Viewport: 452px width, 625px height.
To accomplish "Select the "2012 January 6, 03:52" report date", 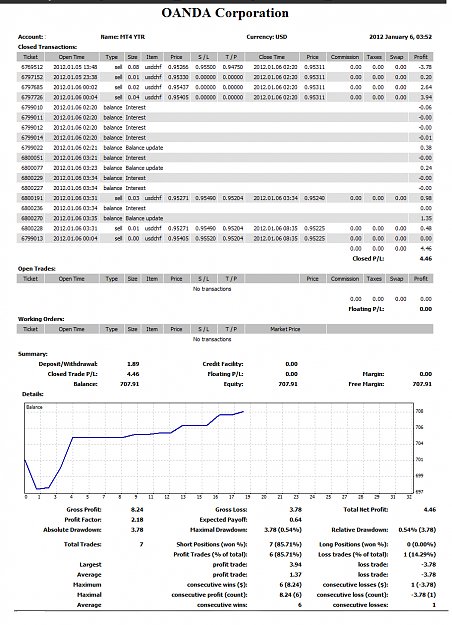I will click(x=400, y=37).
